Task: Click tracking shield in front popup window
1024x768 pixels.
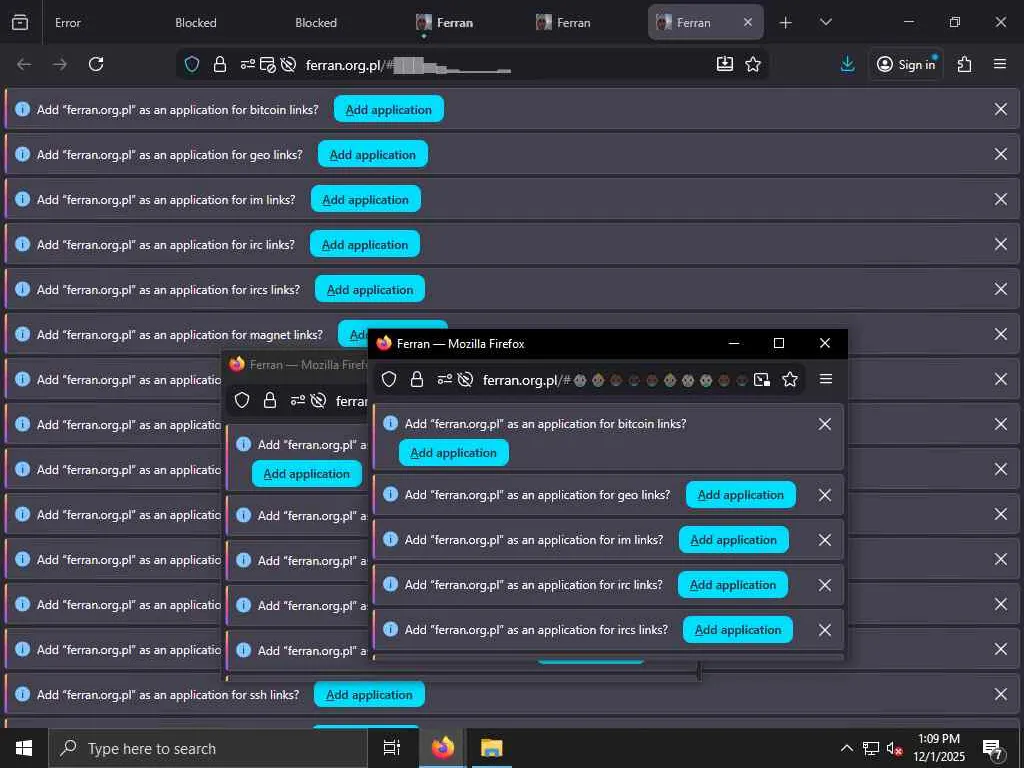Action: pos(389,379)
